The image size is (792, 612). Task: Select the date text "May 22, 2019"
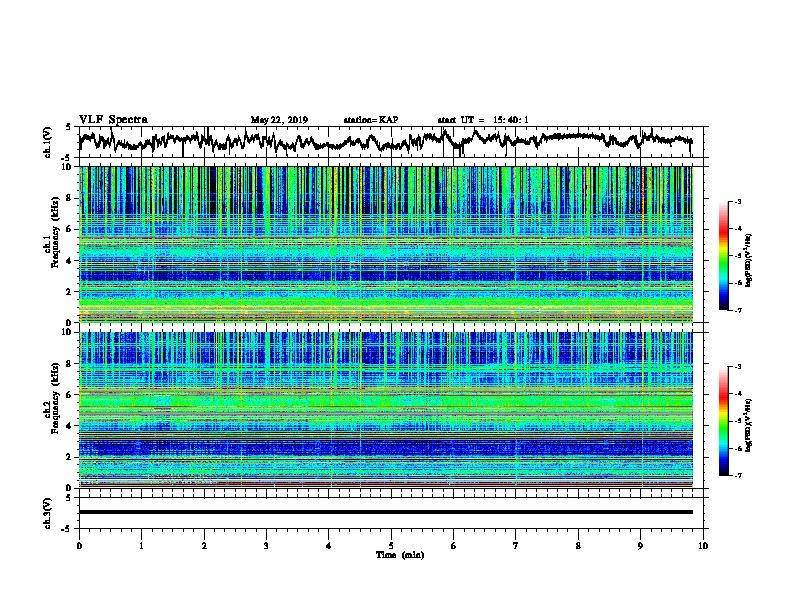(279, 120)
